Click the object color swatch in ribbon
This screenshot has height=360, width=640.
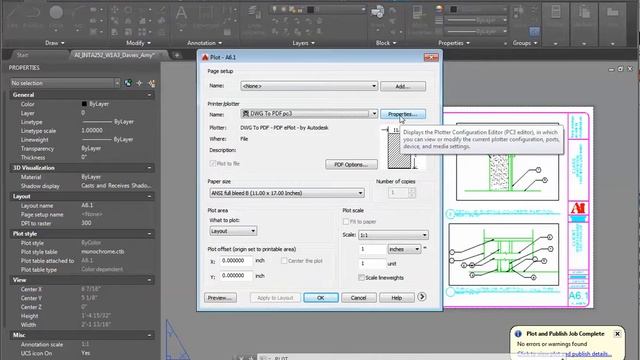[453, 9]
